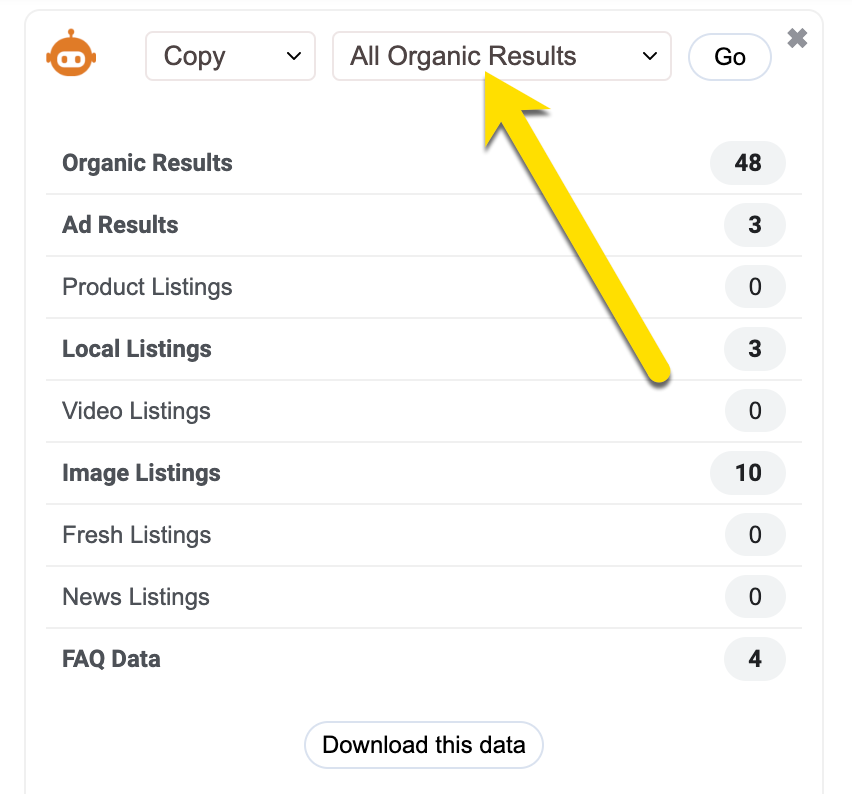852x794 pixels.
Task: Click the Video Listings zero badge
Action: (x=754, y=411)
